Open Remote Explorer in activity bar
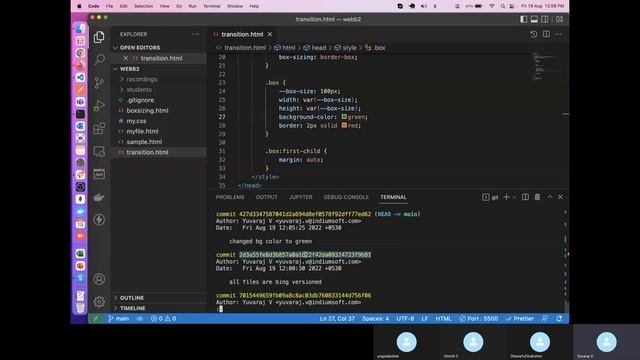The image size is (640, 360). coord(99,151)
